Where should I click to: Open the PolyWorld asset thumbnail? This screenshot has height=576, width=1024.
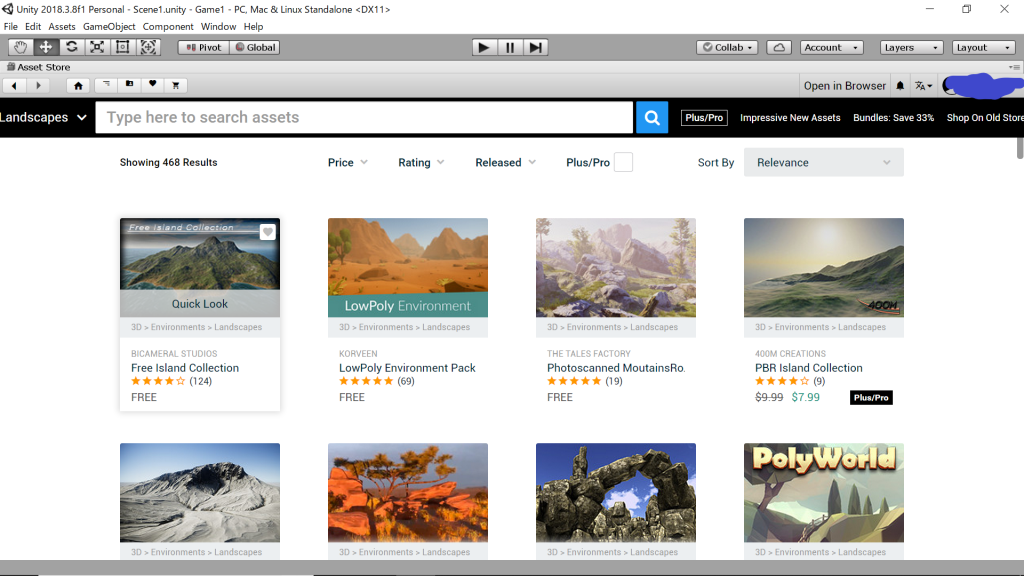[824, 493]
